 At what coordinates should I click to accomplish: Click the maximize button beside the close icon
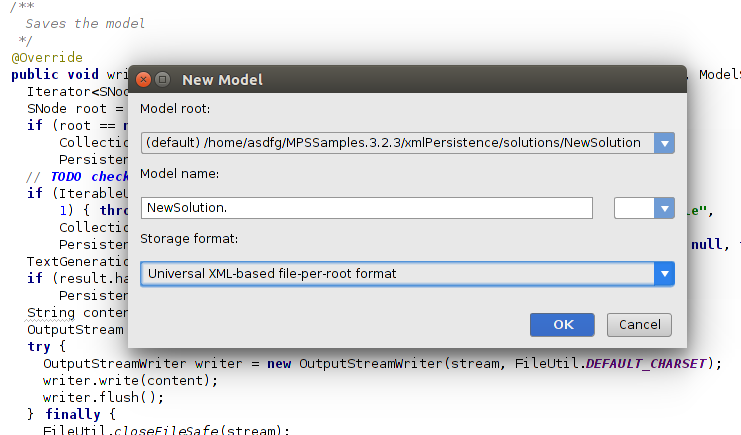pos(162,80)
